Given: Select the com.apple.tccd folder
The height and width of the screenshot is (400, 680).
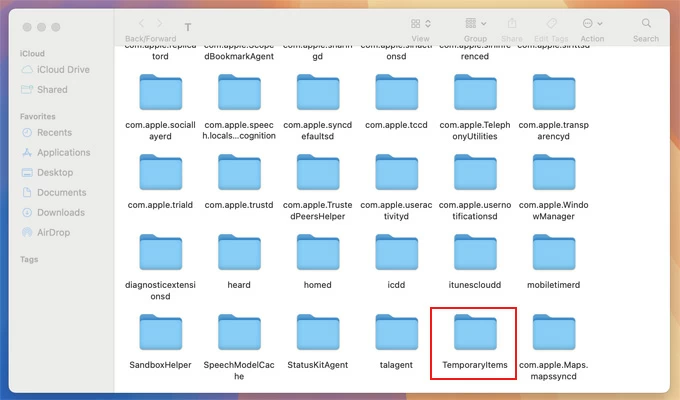Looking at the screenshot, I should pos(396,94).
